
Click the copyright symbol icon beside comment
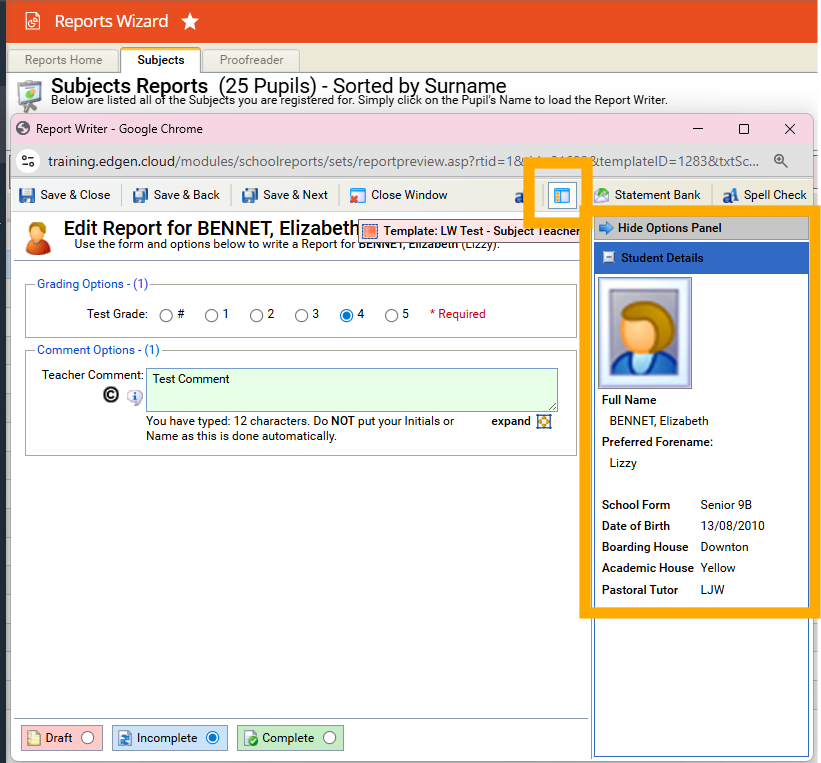click(111, 396)
